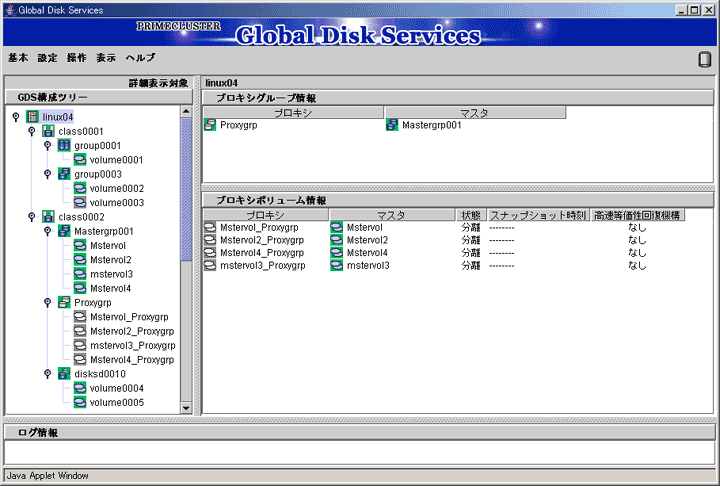720x486 pixels.
Task: Click the group0001 group icon
Action: tap(64, 145)
